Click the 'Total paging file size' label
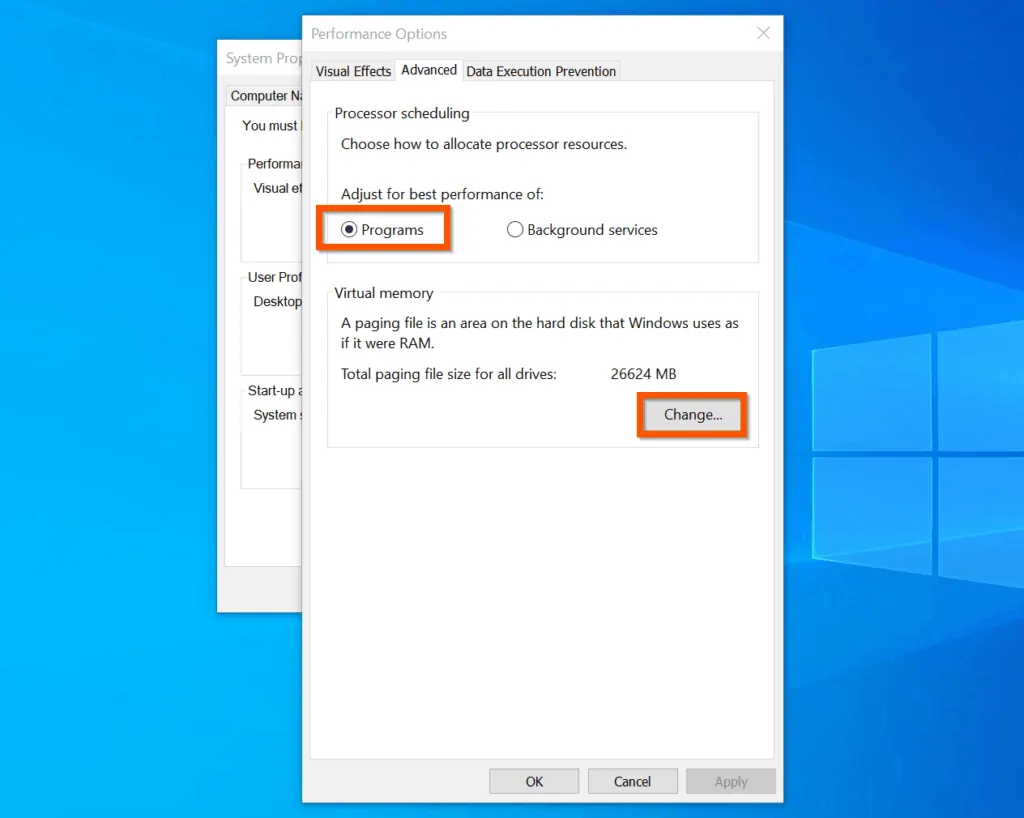Viewport: 1024px width, 818px height. coord(448,374)
